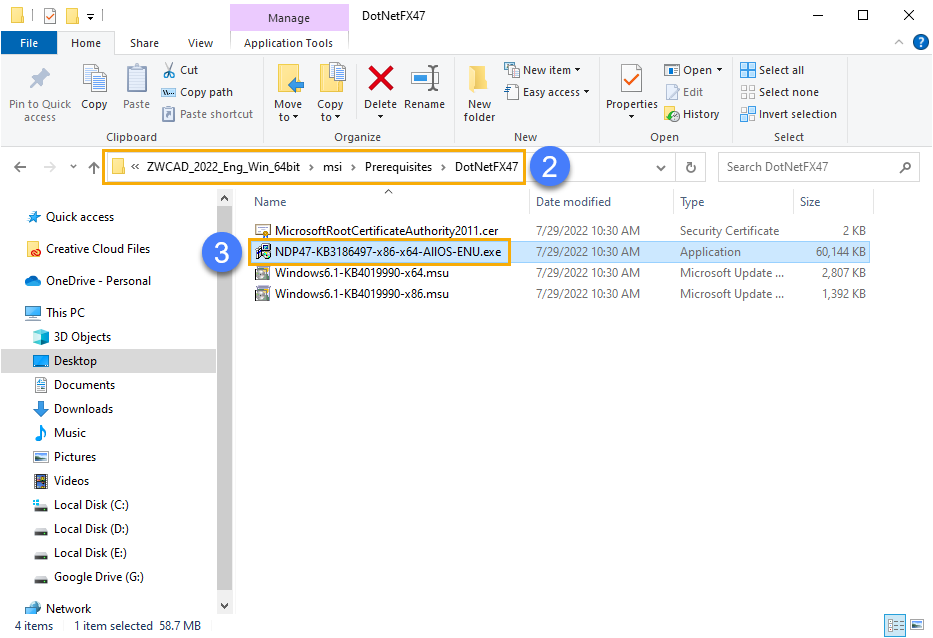Go back with the Back arrow
The height and width of the screenshot is (638, 933).
coord(20,167)
